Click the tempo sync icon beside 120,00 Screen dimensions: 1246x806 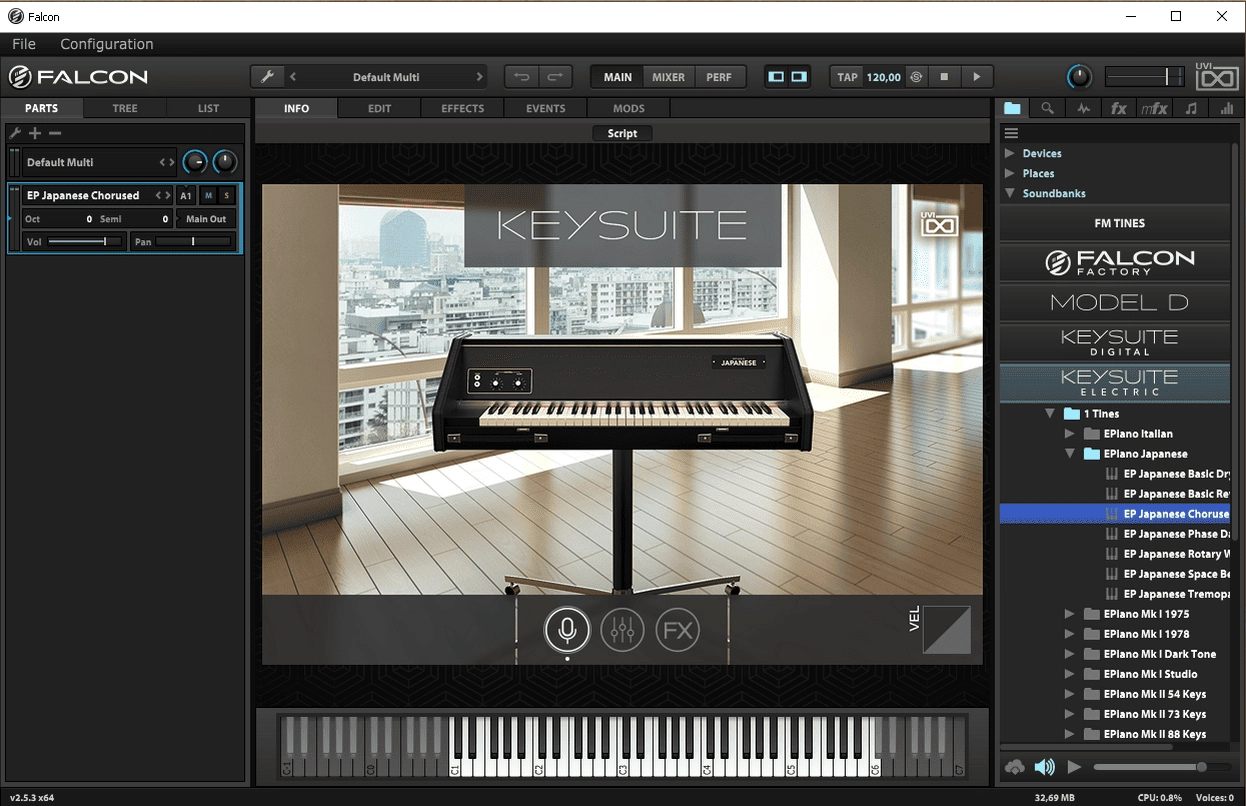(x=915, y=77)
